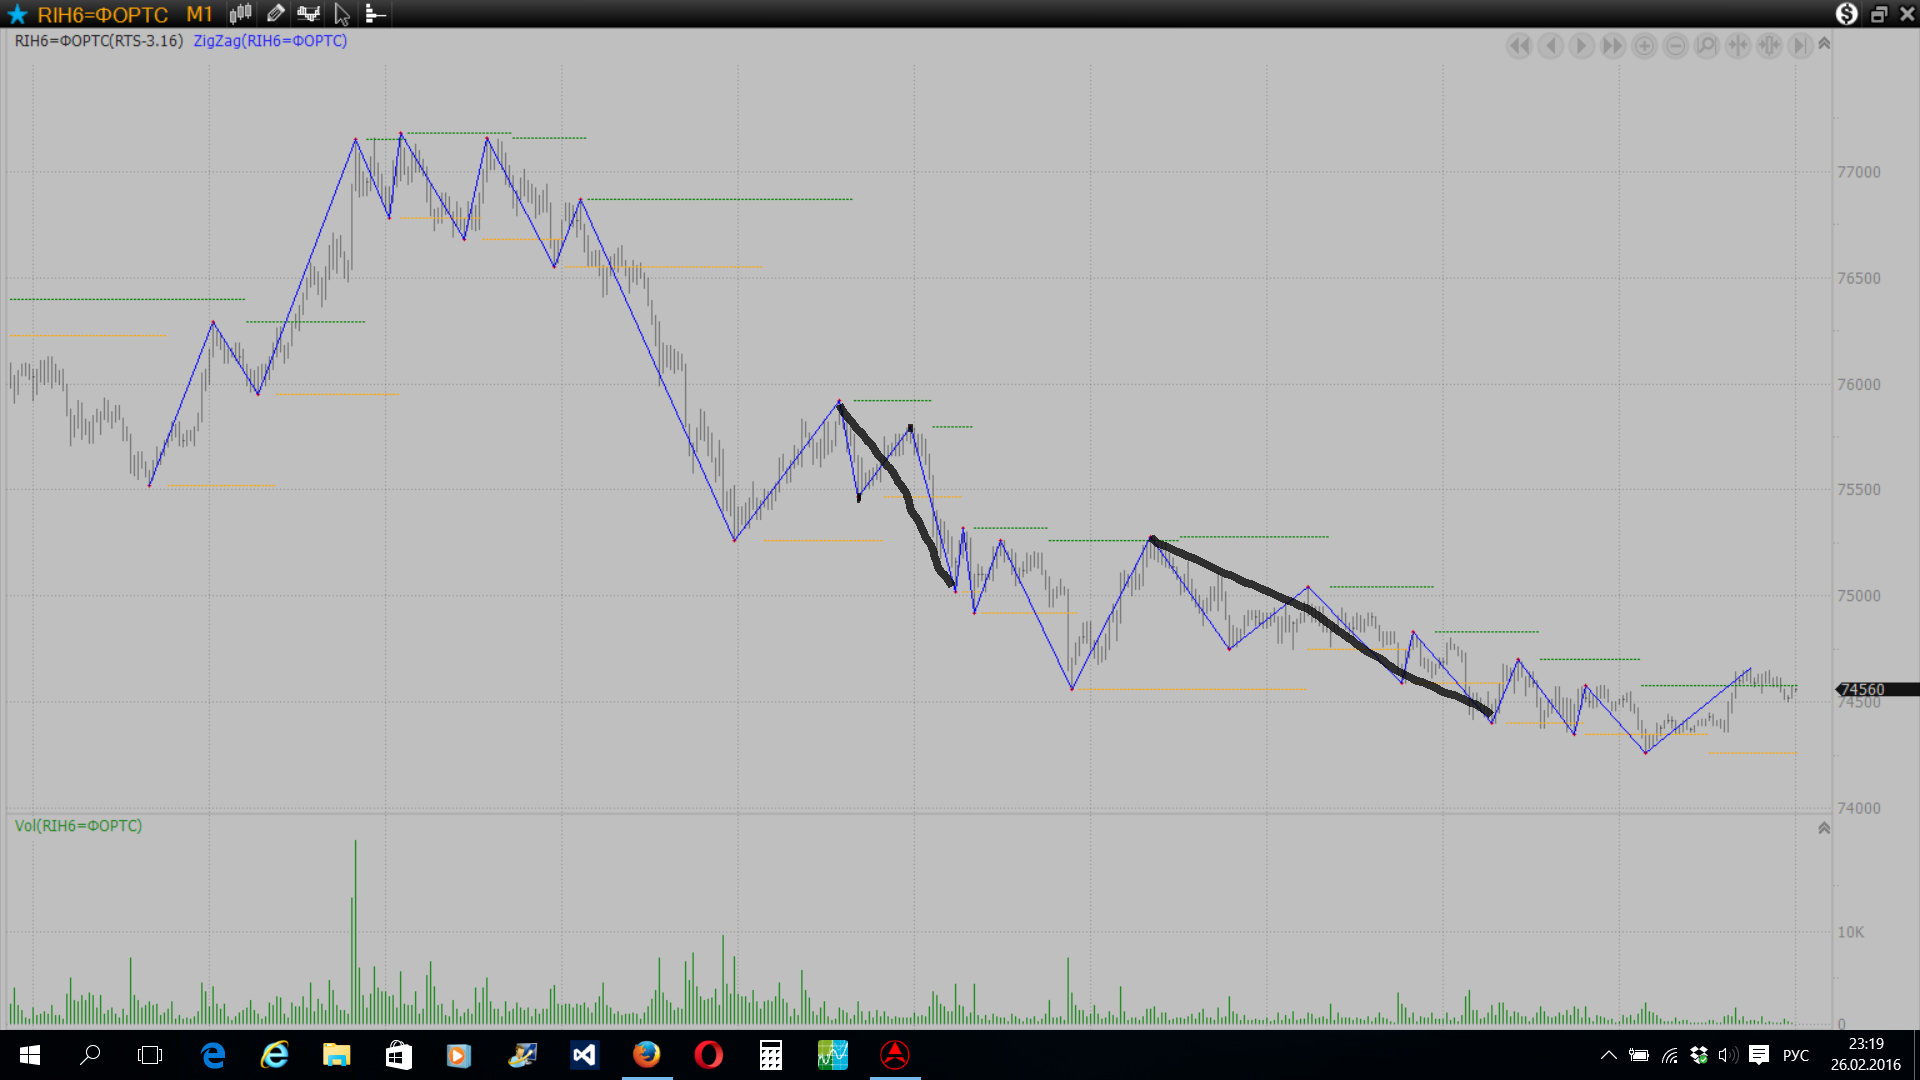The height and width of the screenshot is (1080, 1920).
Task: Open the indicators chart icon
Action: (x=308, y=14)
